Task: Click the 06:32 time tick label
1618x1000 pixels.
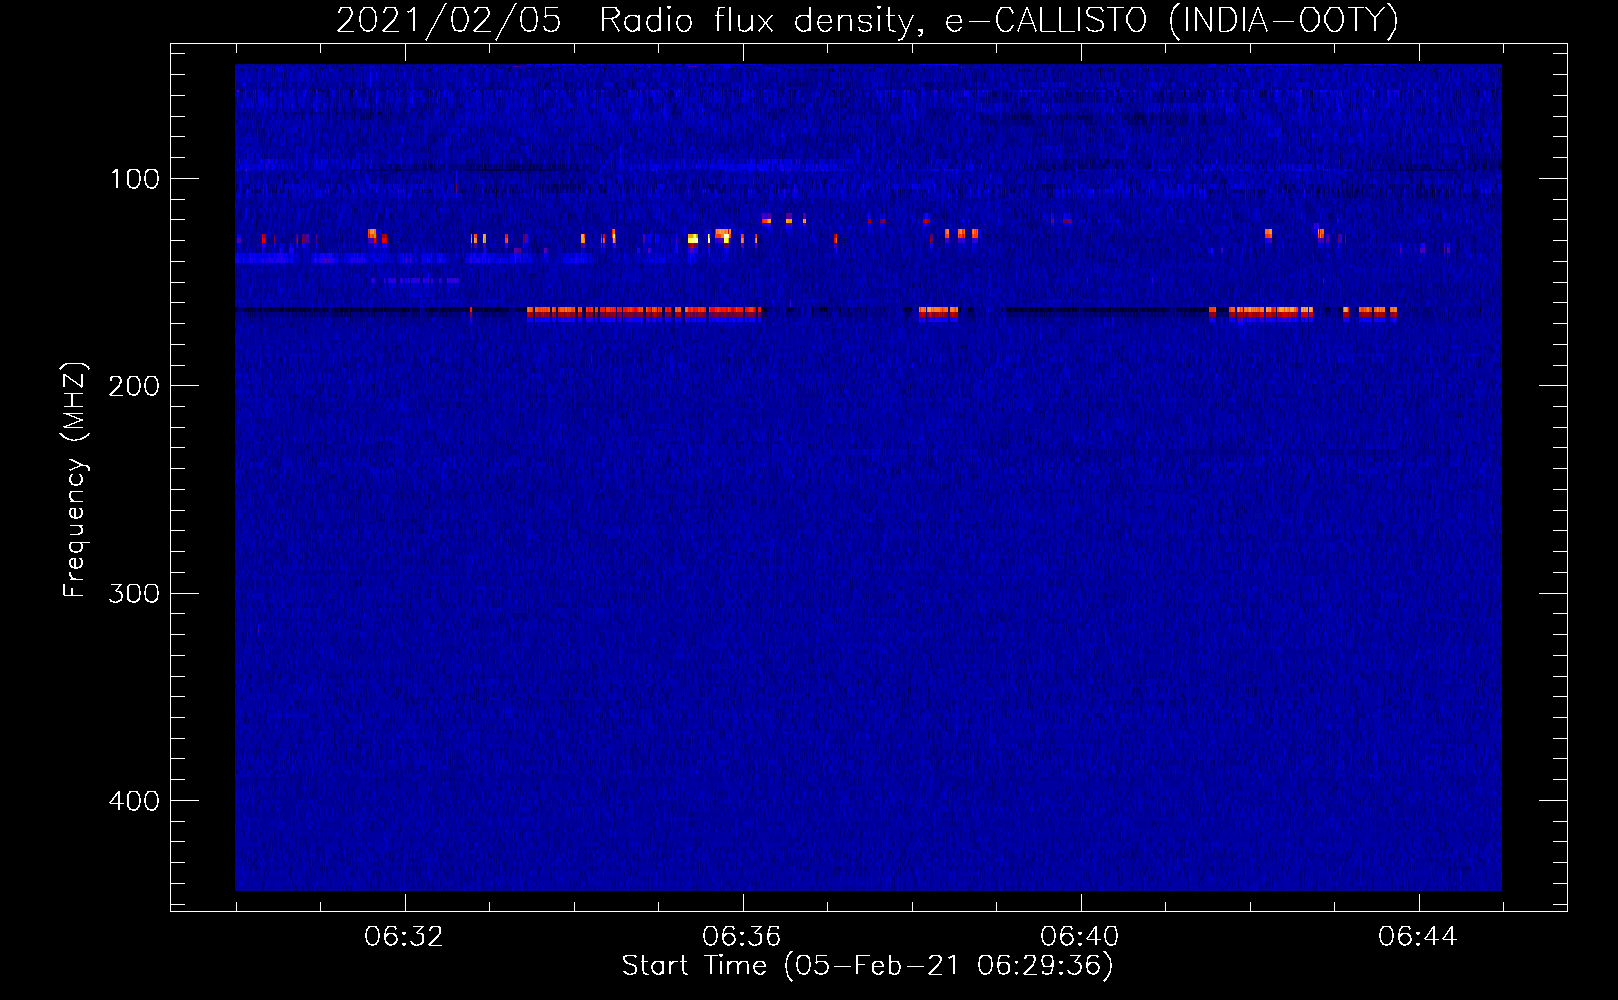Action: [404, 937]
